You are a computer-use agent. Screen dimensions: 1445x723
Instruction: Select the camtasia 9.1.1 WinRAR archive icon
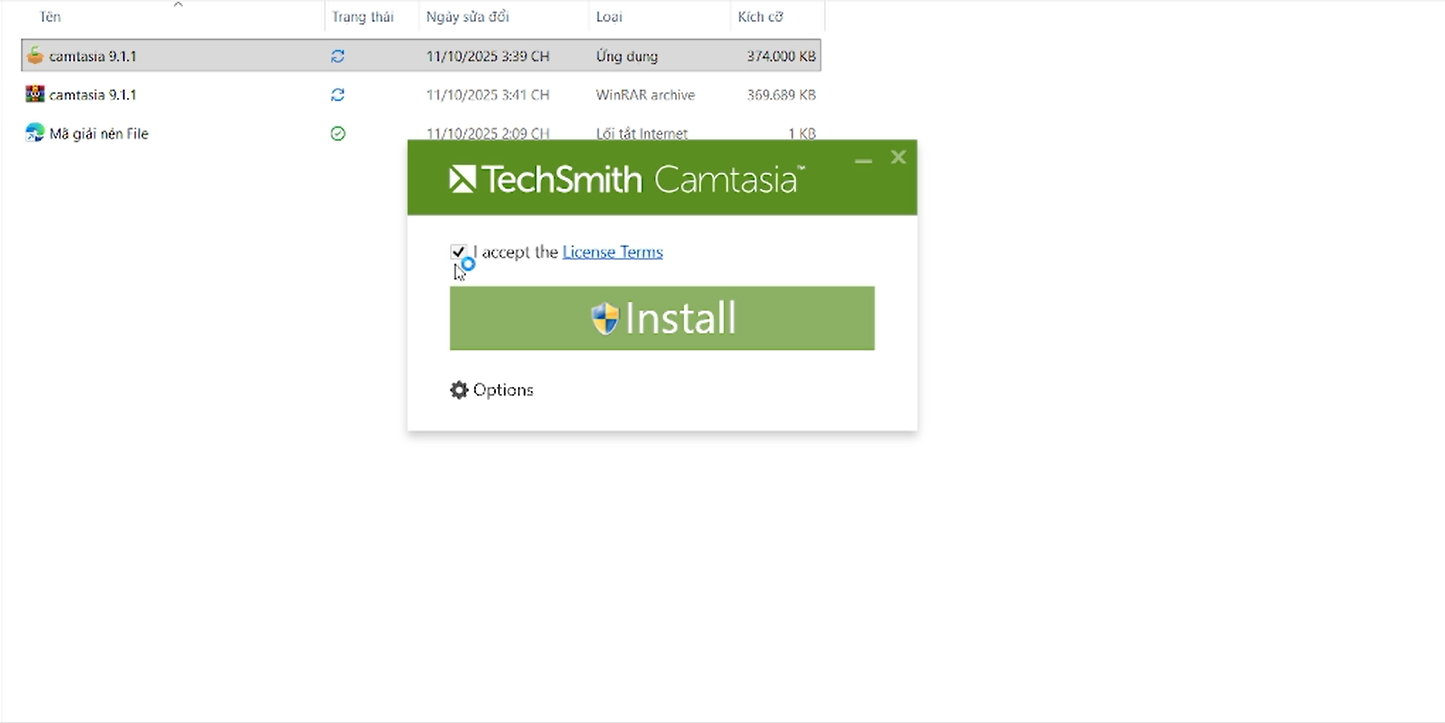point(35,94)
